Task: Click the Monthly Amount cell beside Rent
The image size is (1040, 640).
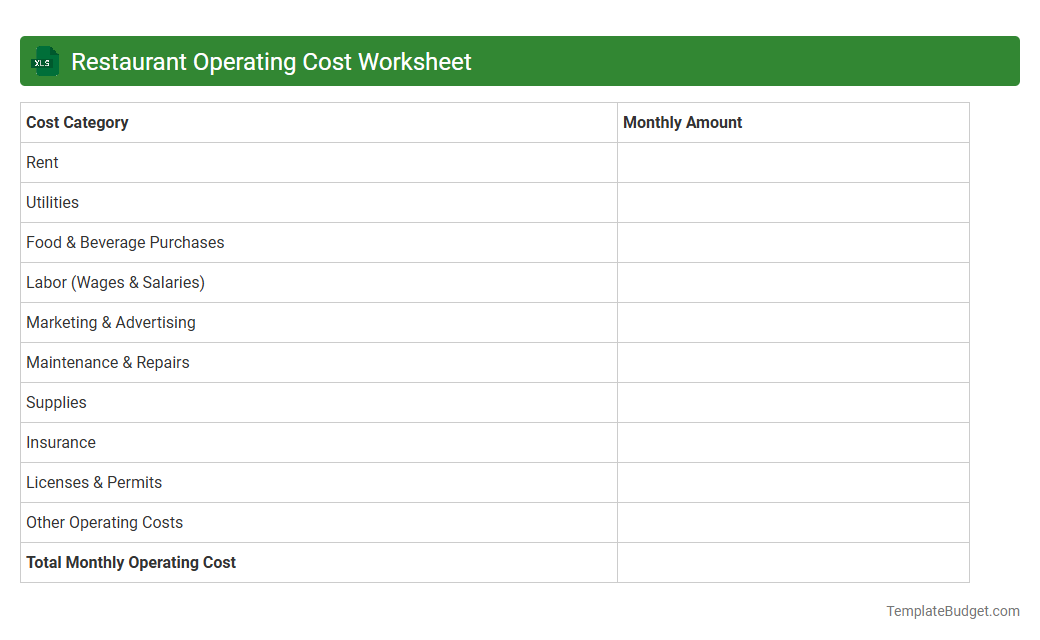Action: click(x=793, y=162)
